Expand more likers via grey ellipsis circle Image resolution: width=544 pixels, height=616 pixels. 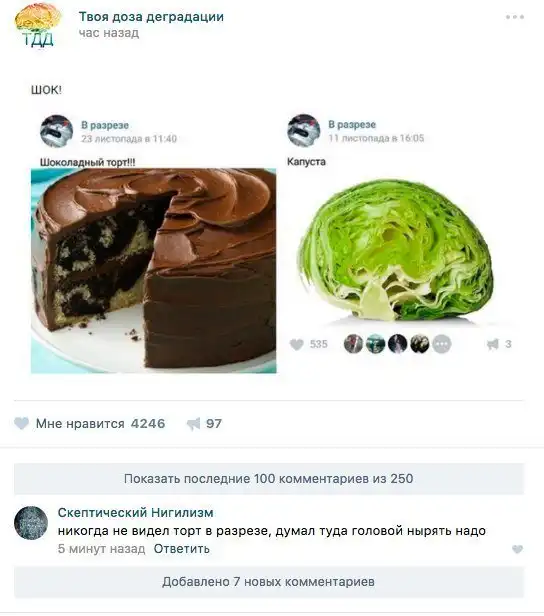[x=442, y=344]
